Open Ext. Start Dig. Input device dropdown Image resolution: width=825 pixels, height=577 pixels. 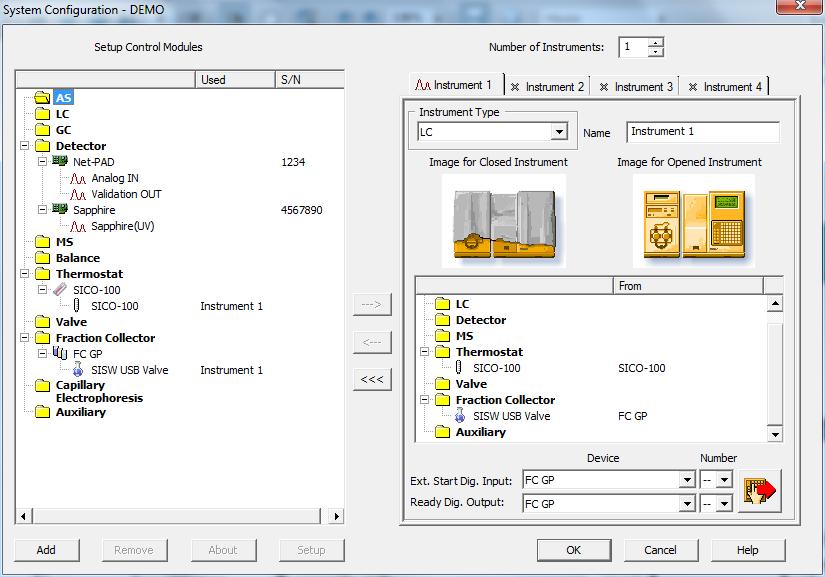687,480
